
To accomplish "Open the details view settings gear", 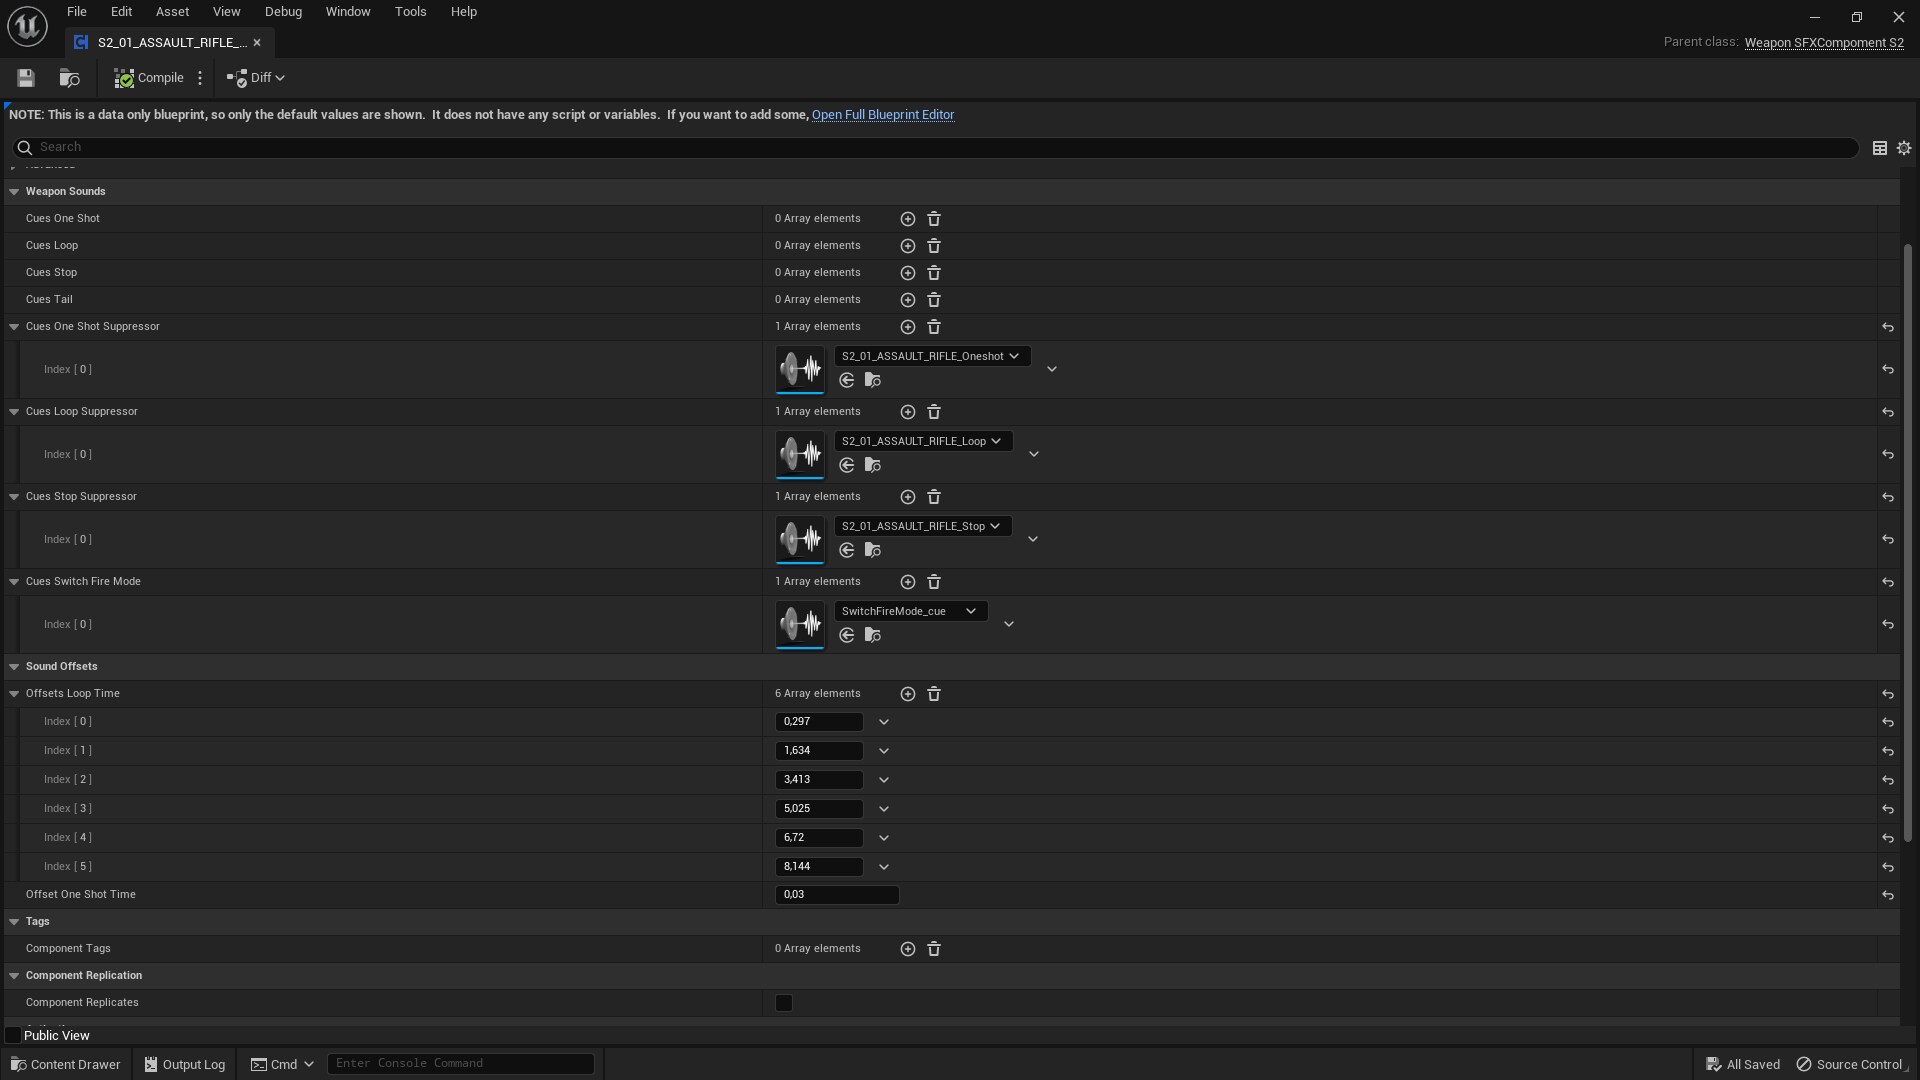I will coord(1903,147).
